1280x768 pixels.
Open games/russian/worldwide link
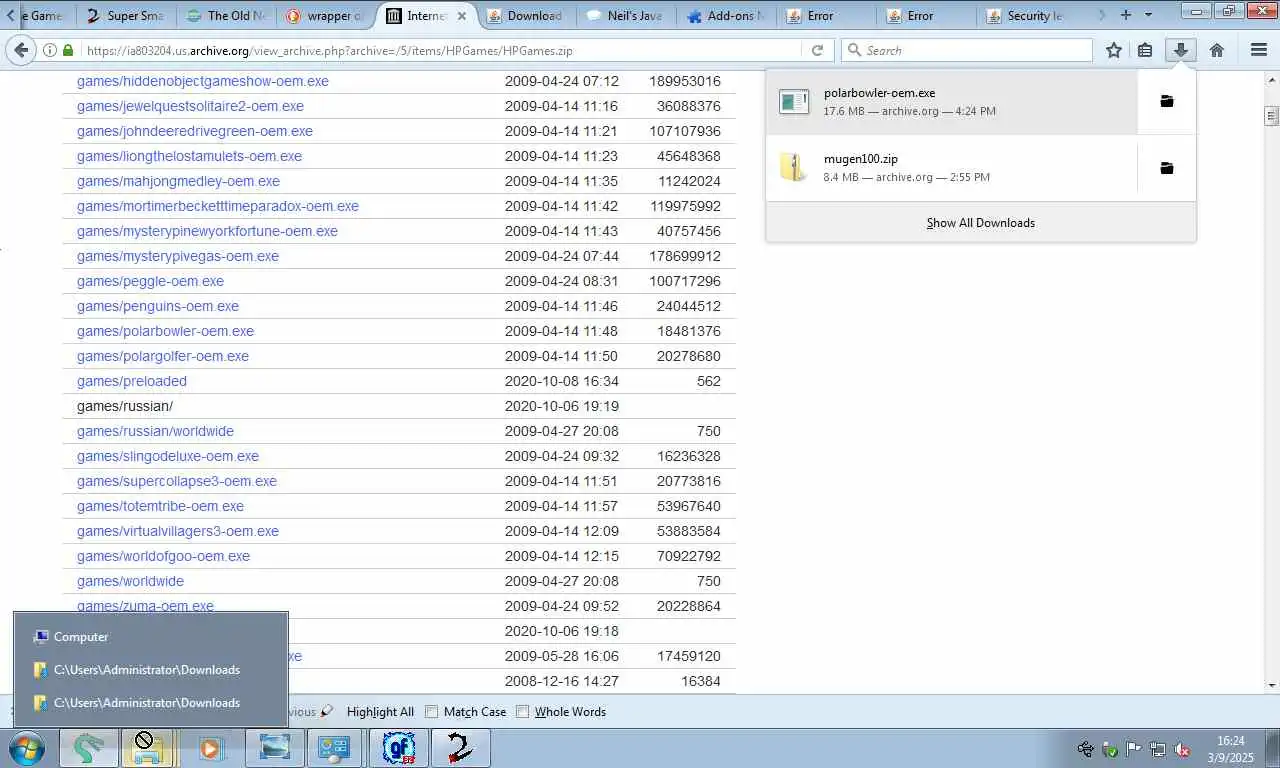(x=155, y=431)
